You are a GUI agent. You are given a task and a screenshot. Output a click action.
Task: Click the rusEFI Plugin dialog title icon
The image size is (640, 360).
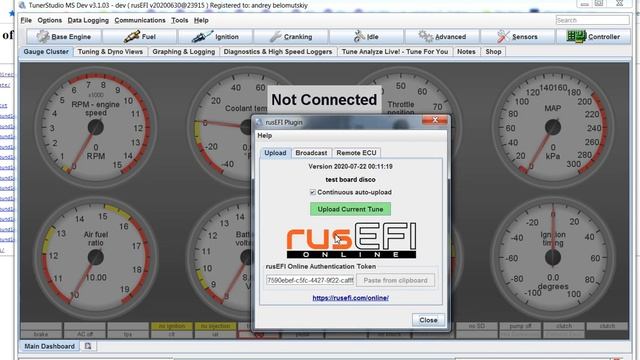pyautogui.click(x=259, y=122)
